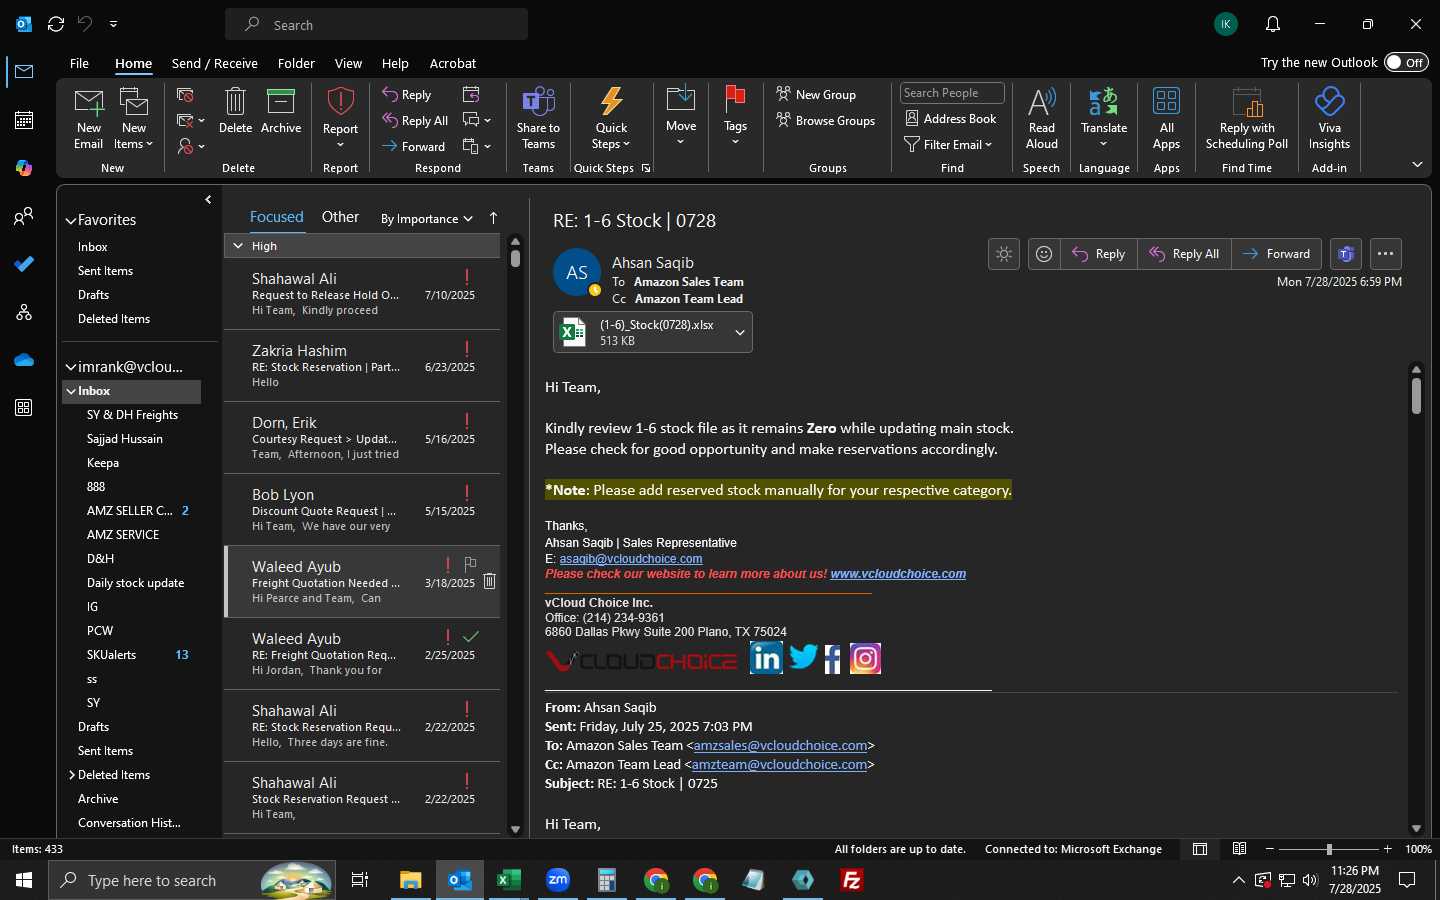Toggle completed checkmark on Waleed Ayub 2/25/2025 message
Image resolution: width=1440 pixels, height=900 pixels.
(471, 636)
